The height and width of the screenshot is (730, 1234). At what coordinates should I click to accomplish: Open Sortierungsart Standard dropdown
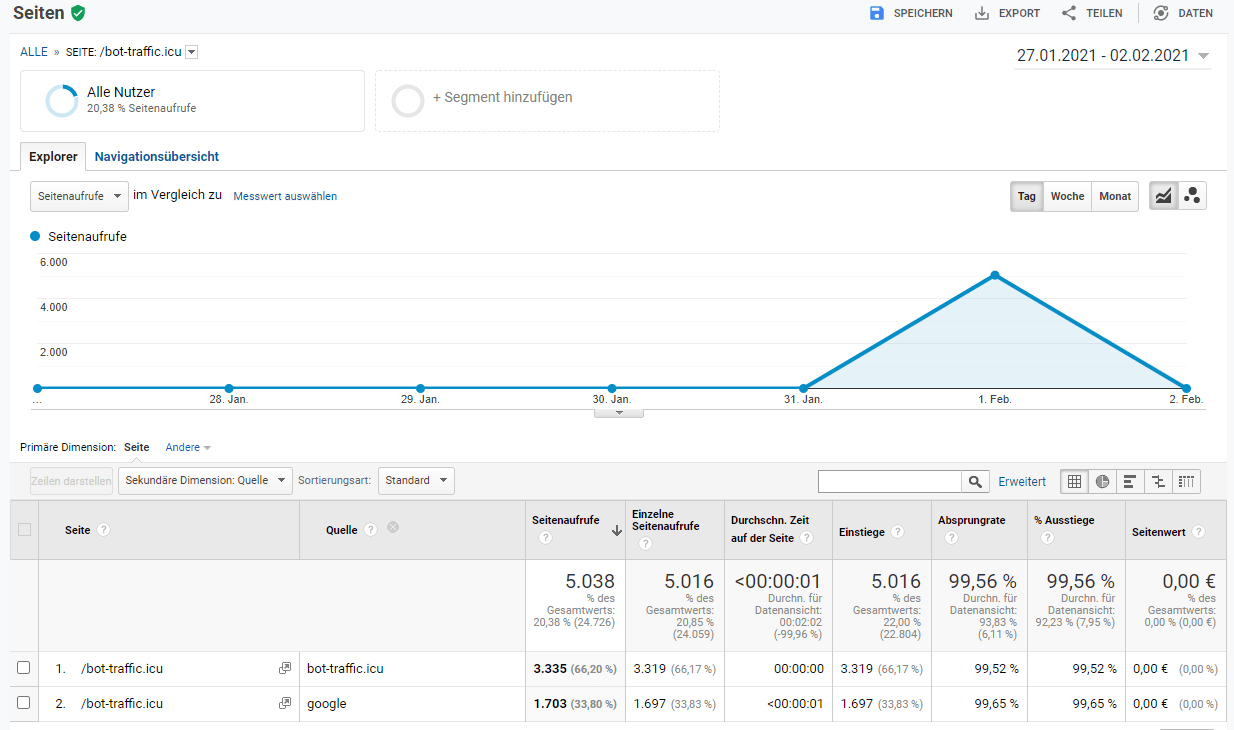416,481
